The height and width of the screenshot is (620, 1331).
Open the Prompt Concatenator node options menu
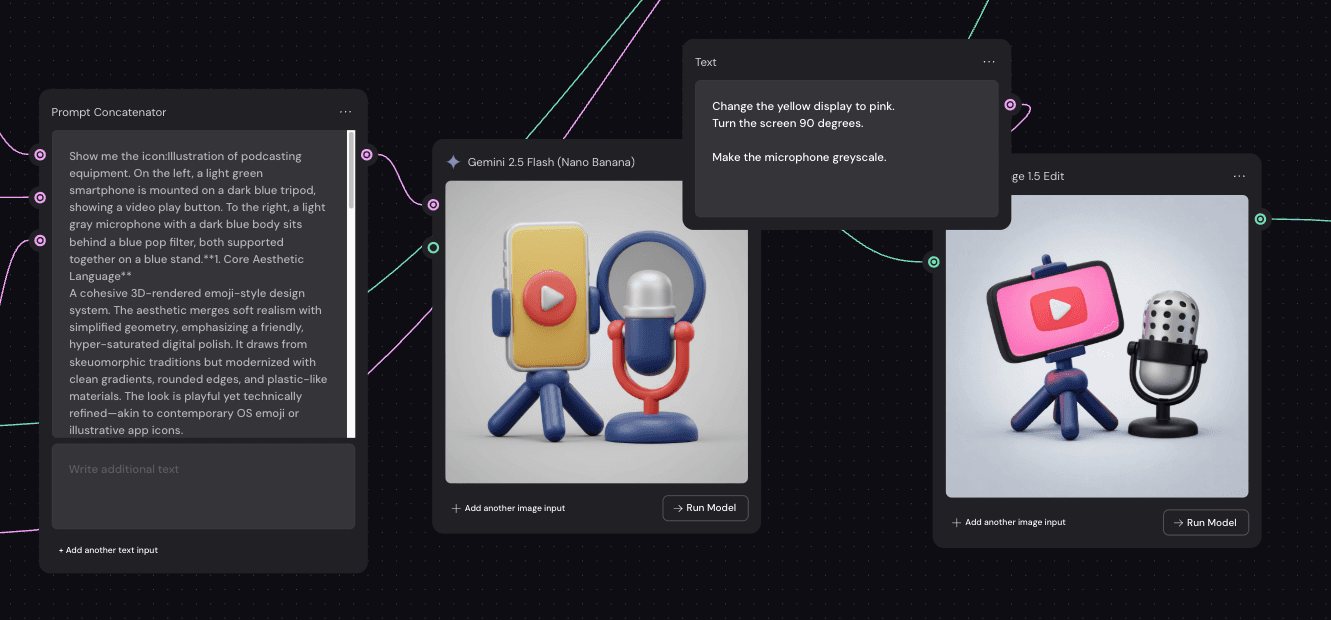point(345,112)
